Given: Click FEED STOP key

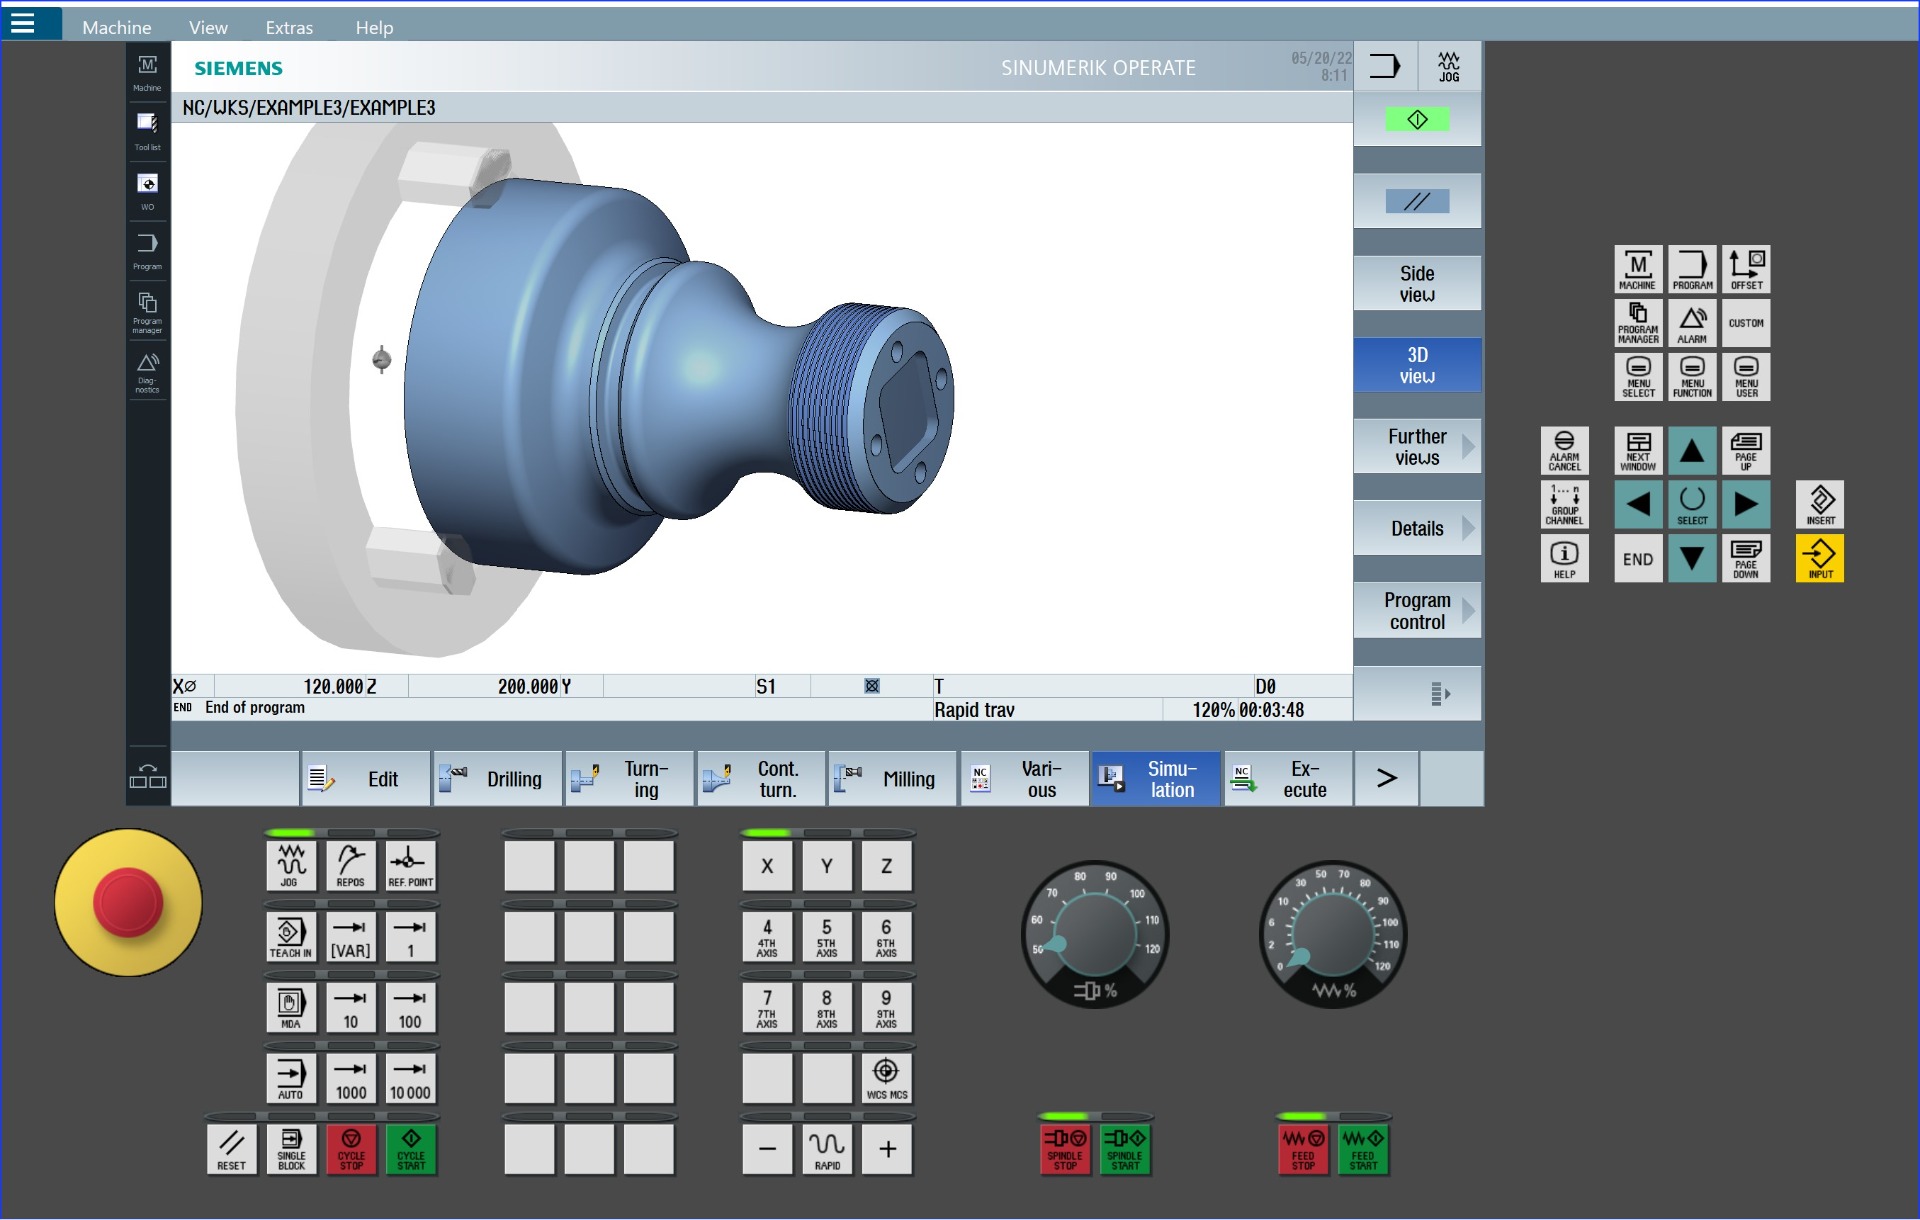Looking at the screenshot, I should [1303, 1150].
